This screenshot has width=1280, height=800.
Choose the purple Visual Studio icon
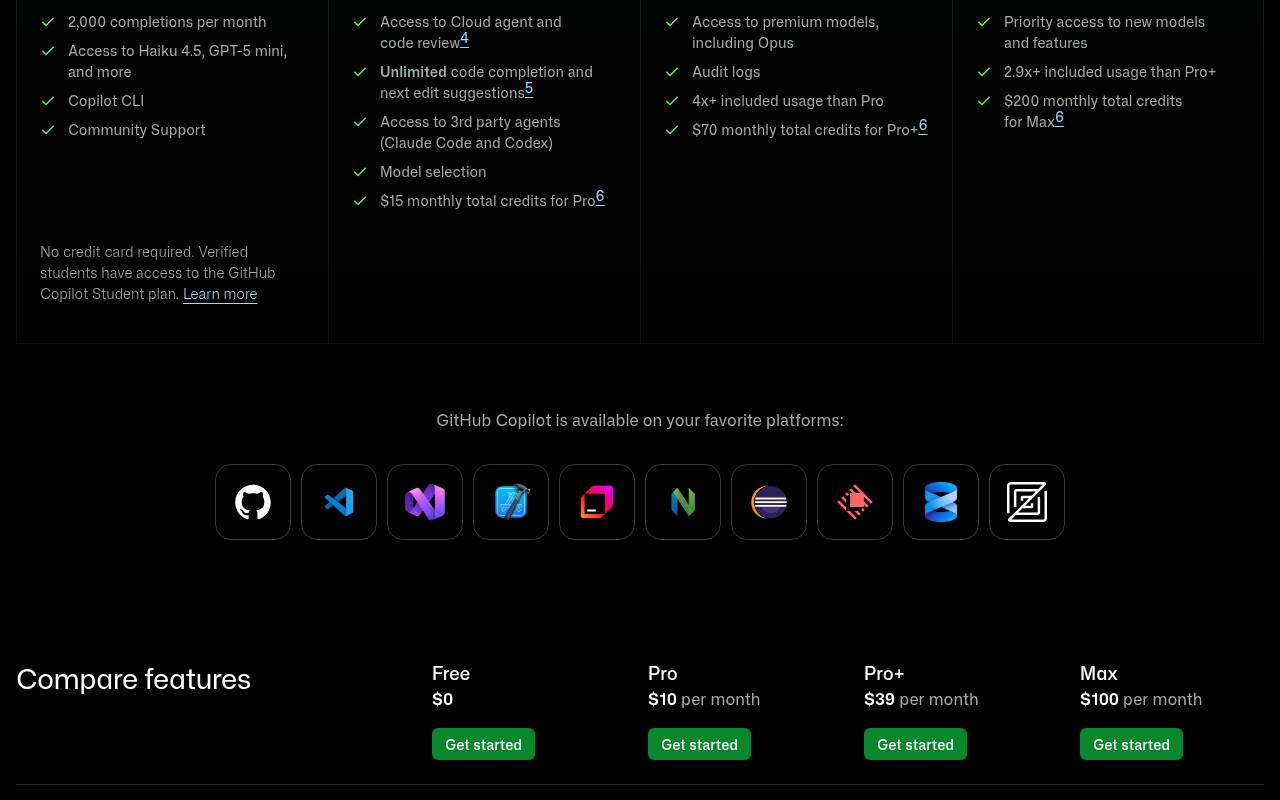(x=425, y=502)
